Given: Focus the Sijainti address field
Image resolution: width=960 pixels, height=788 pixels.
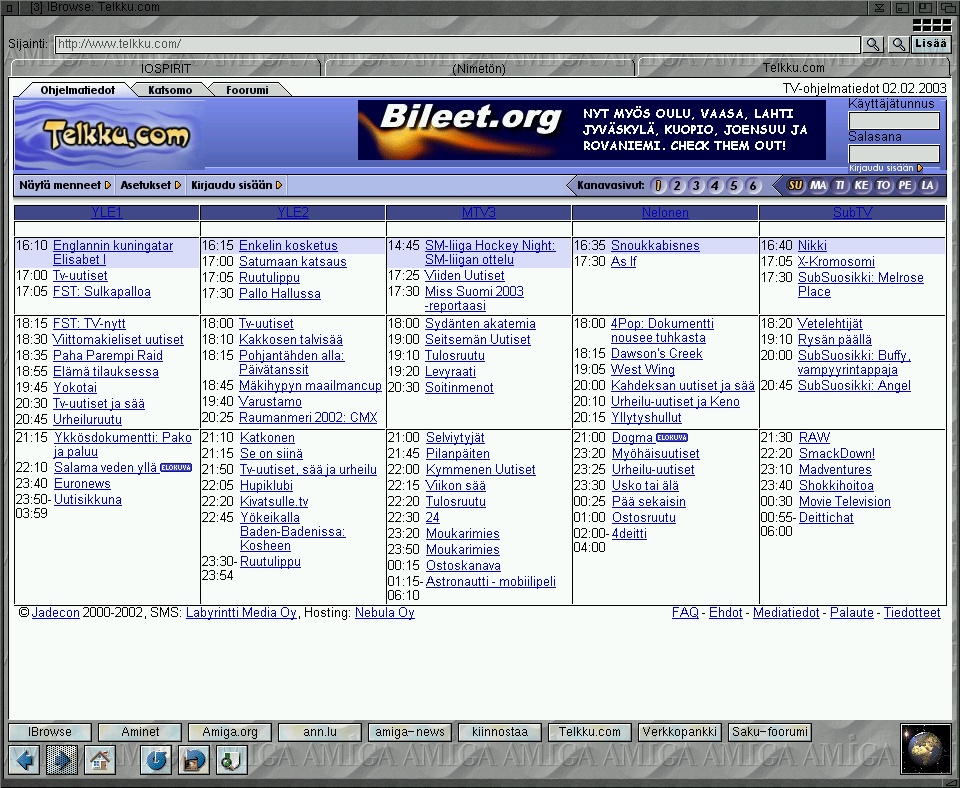Looking at the screenshot, I should 458,44.
